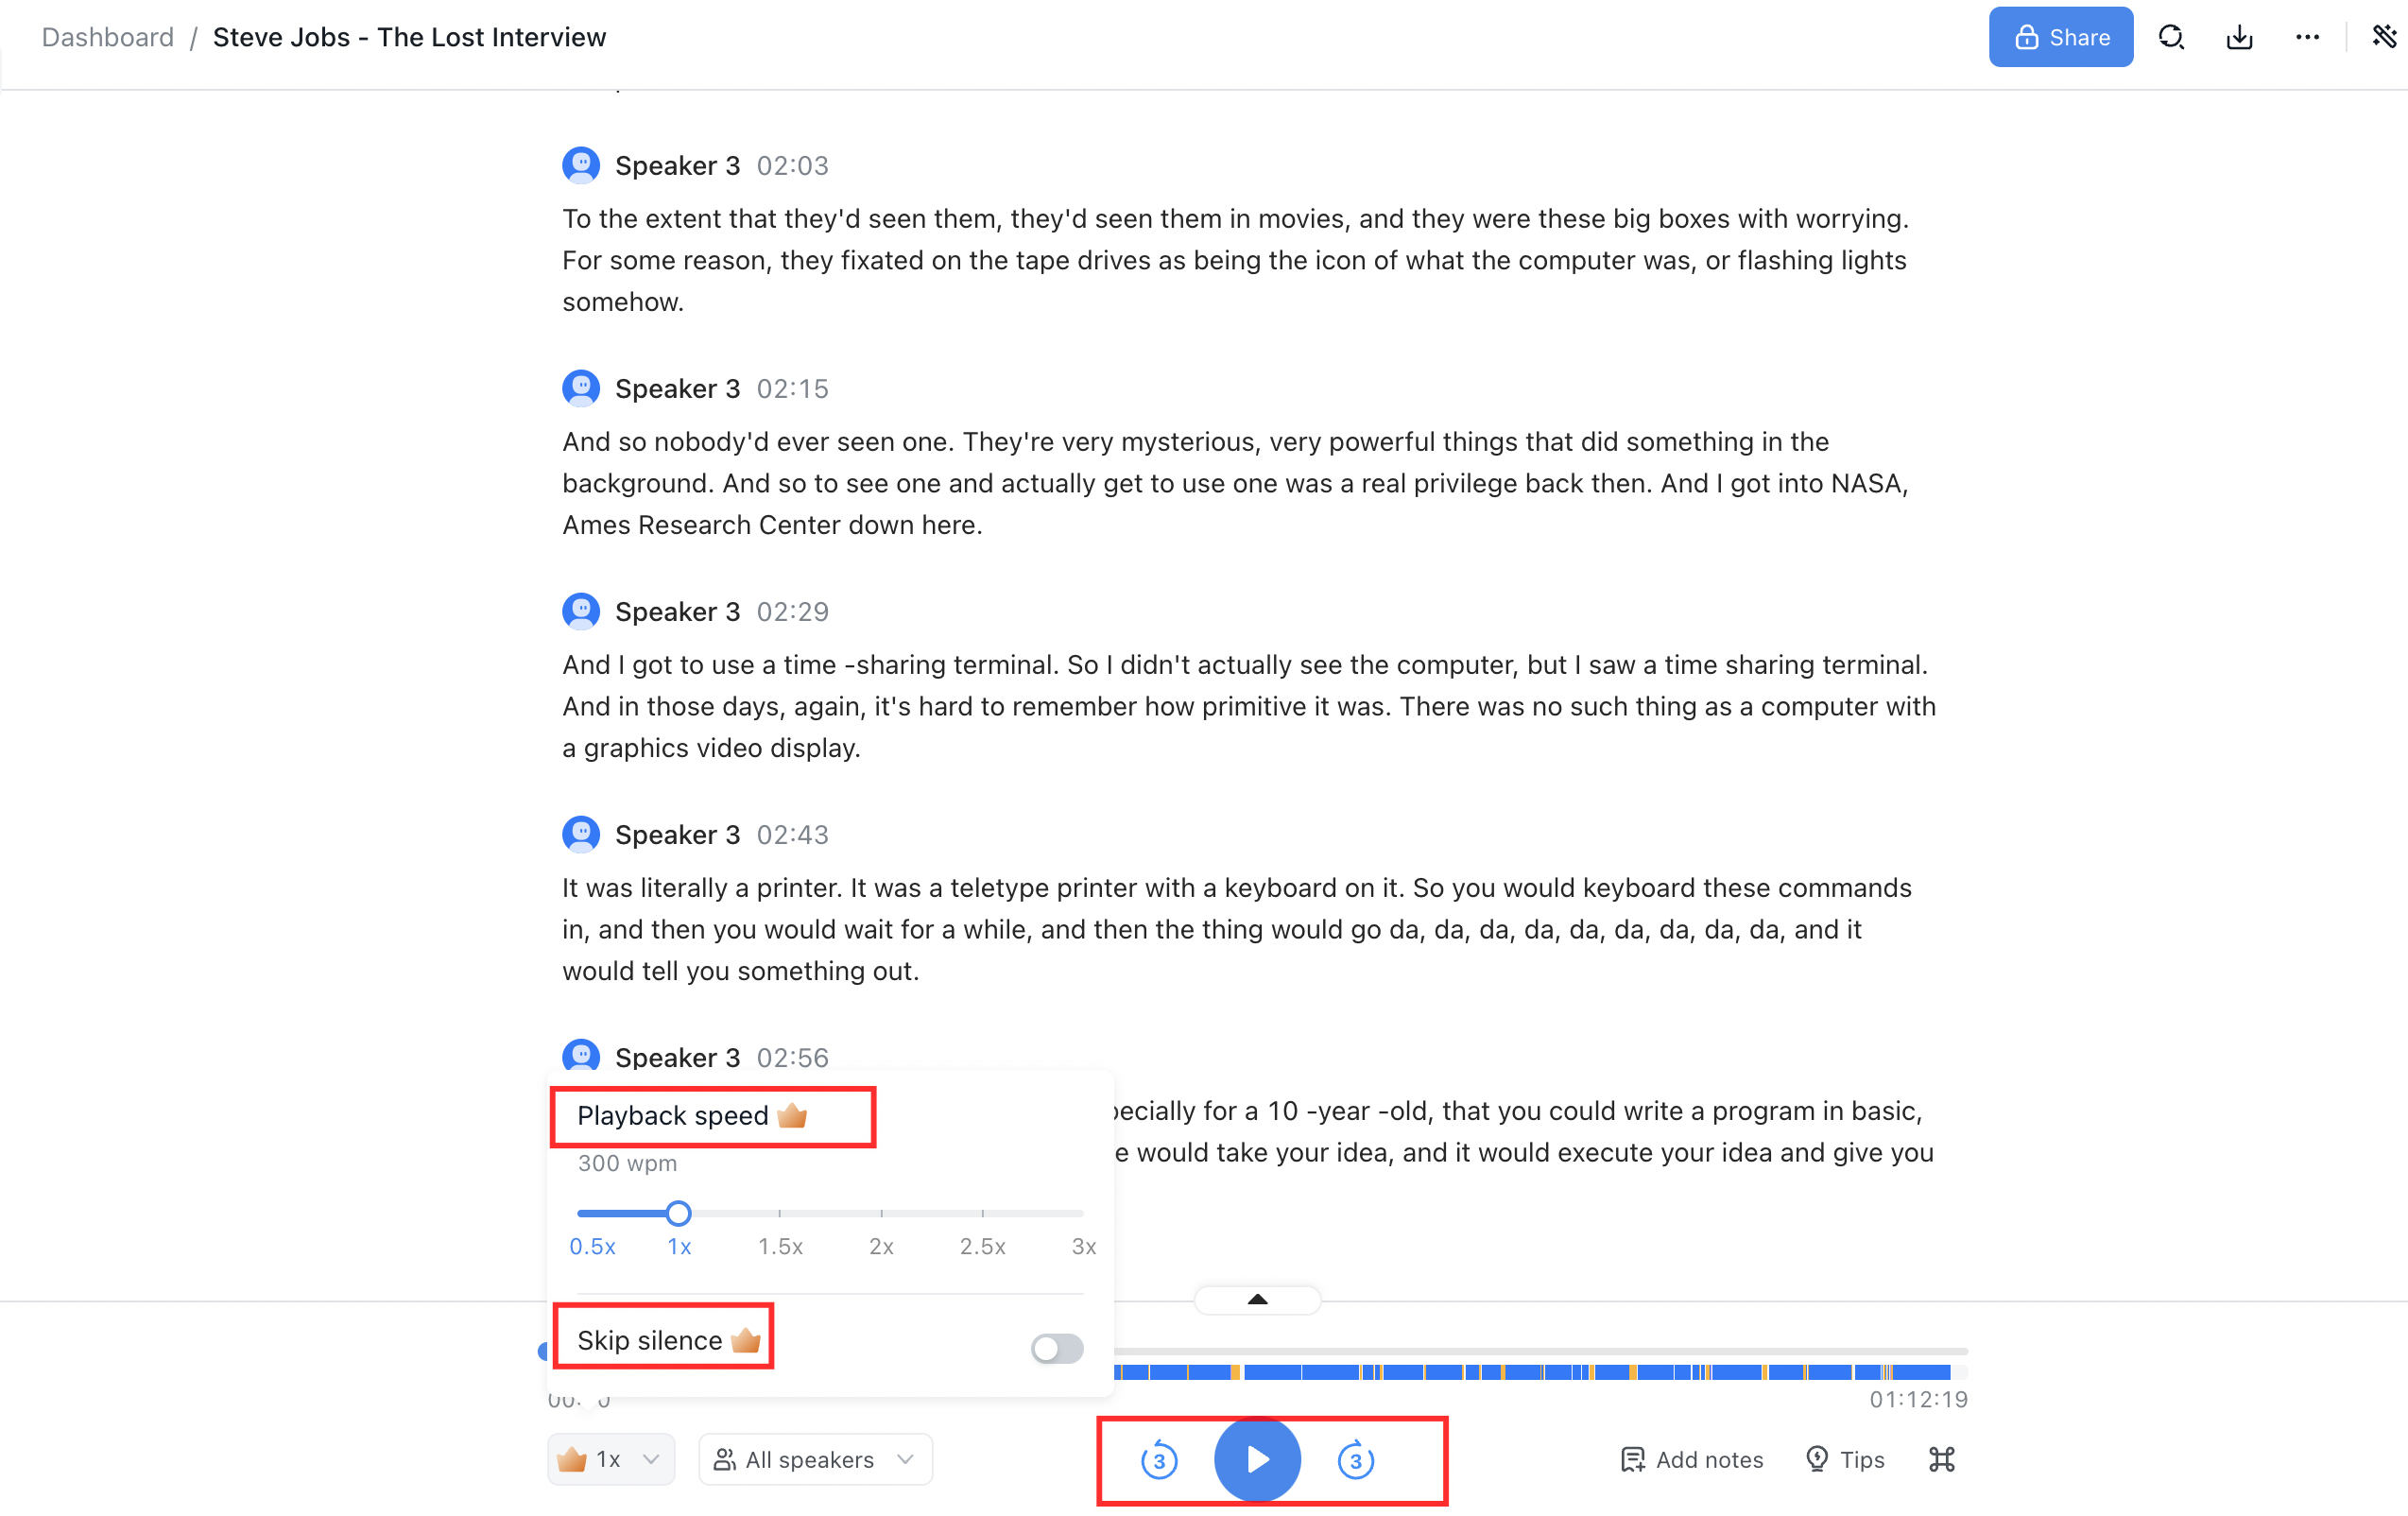Open the Add notes icon

(x=1632, y=1459)
